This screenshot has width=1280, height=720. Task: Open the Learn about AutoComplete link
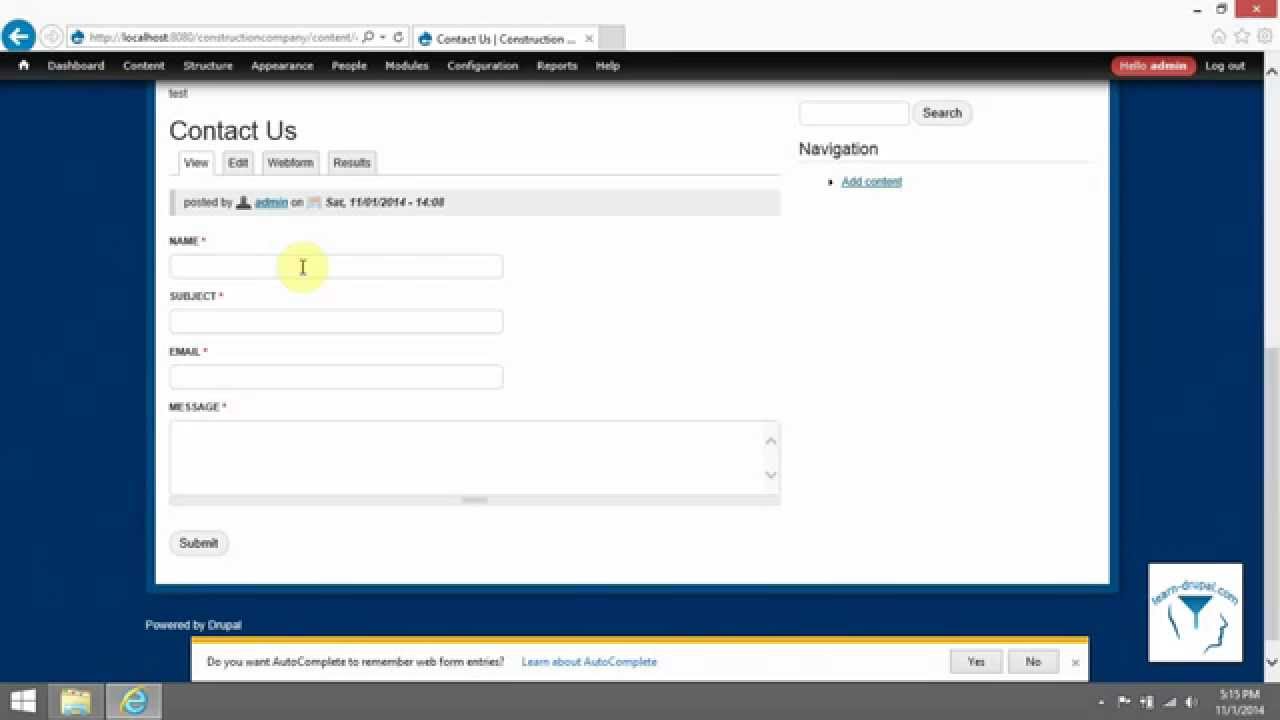589,662
